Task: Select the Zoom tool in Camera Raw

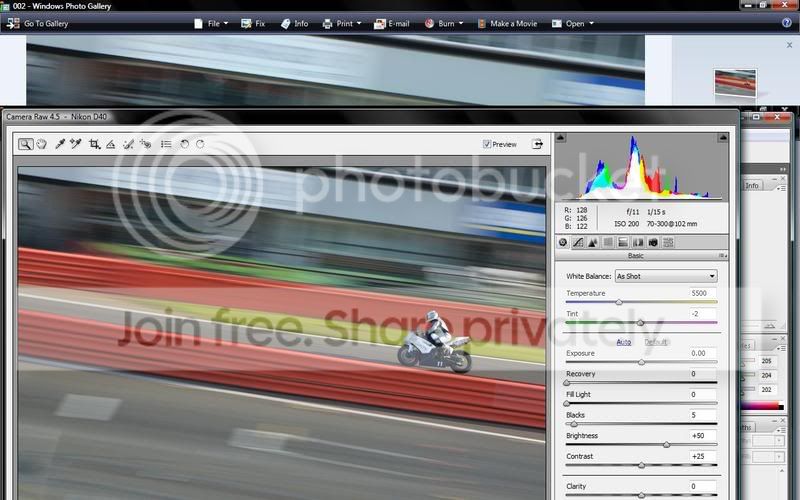Action: [x=26, y=144]
